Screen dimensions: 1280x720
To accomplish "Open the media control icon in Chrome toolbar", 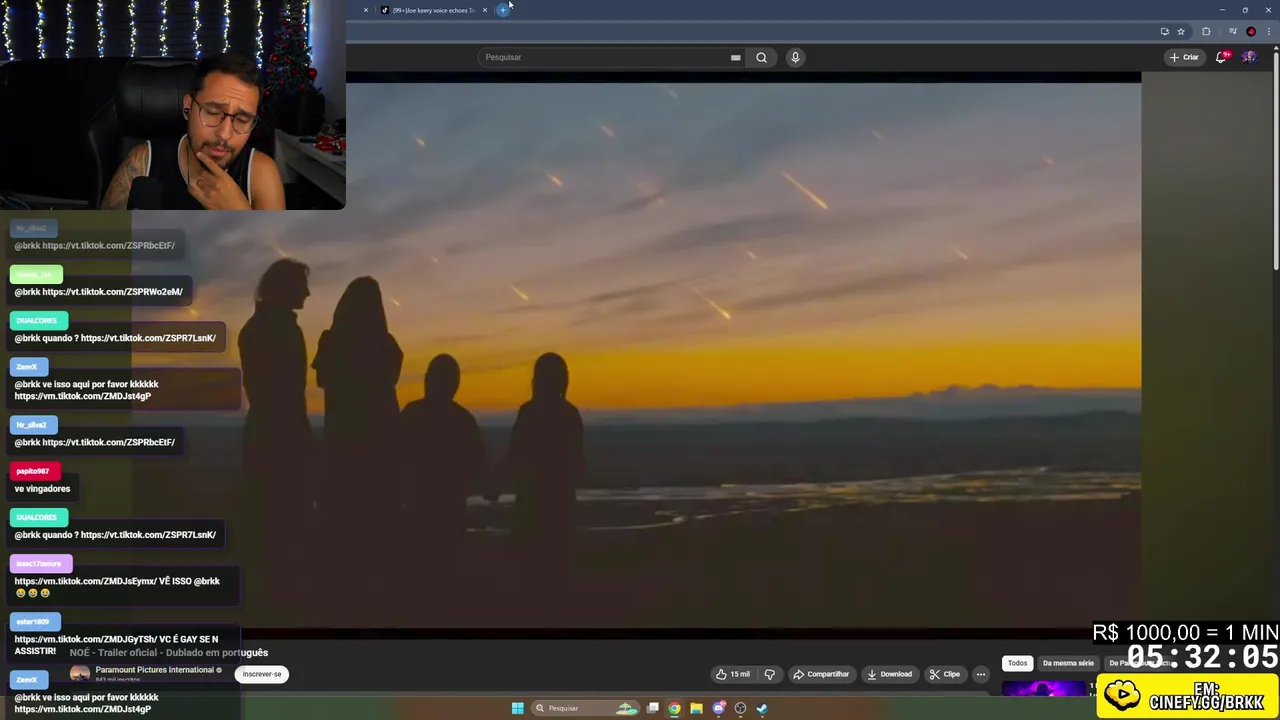I will (1232, 31).
